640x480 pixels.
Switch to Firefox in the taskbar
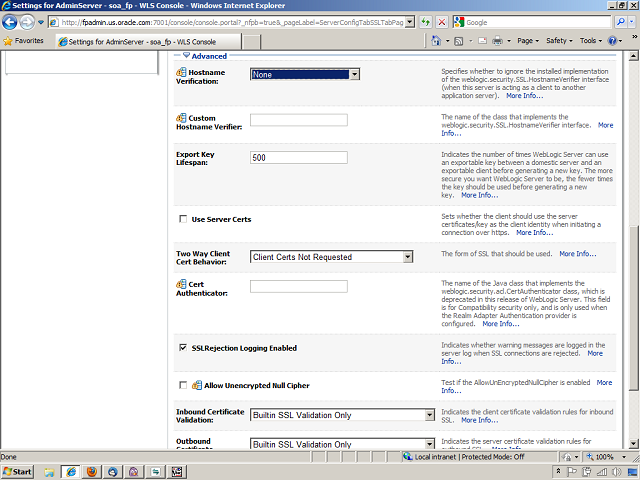coord(91,472)
